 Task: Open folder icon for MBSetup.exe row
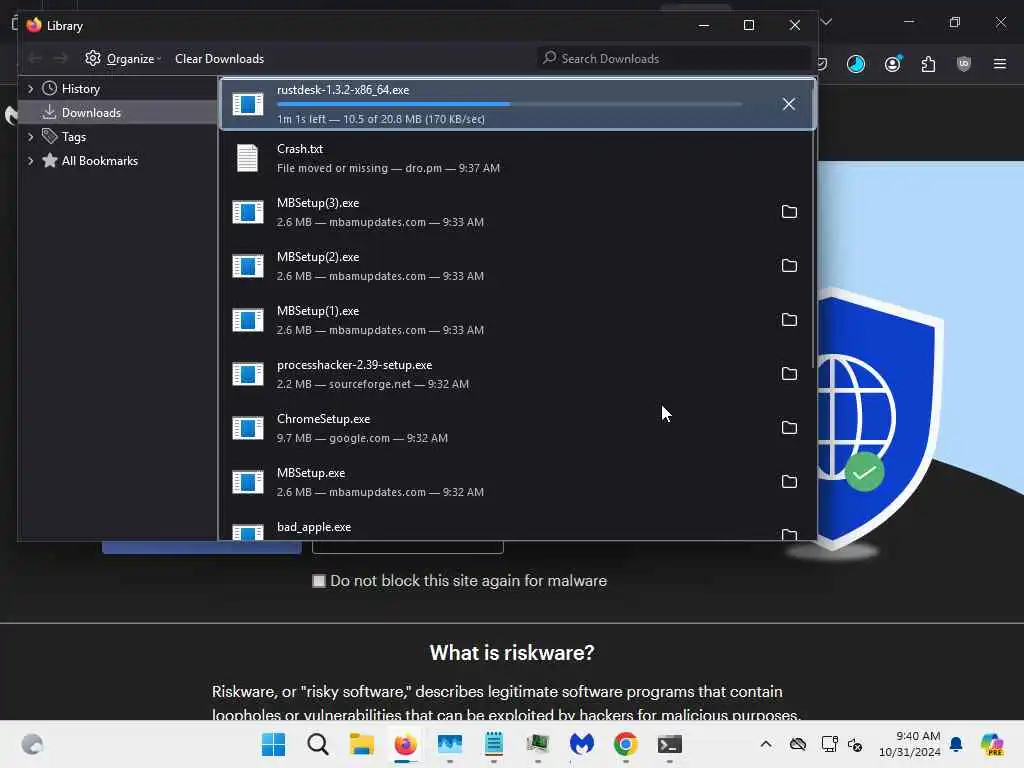click(x=790, y=482)
